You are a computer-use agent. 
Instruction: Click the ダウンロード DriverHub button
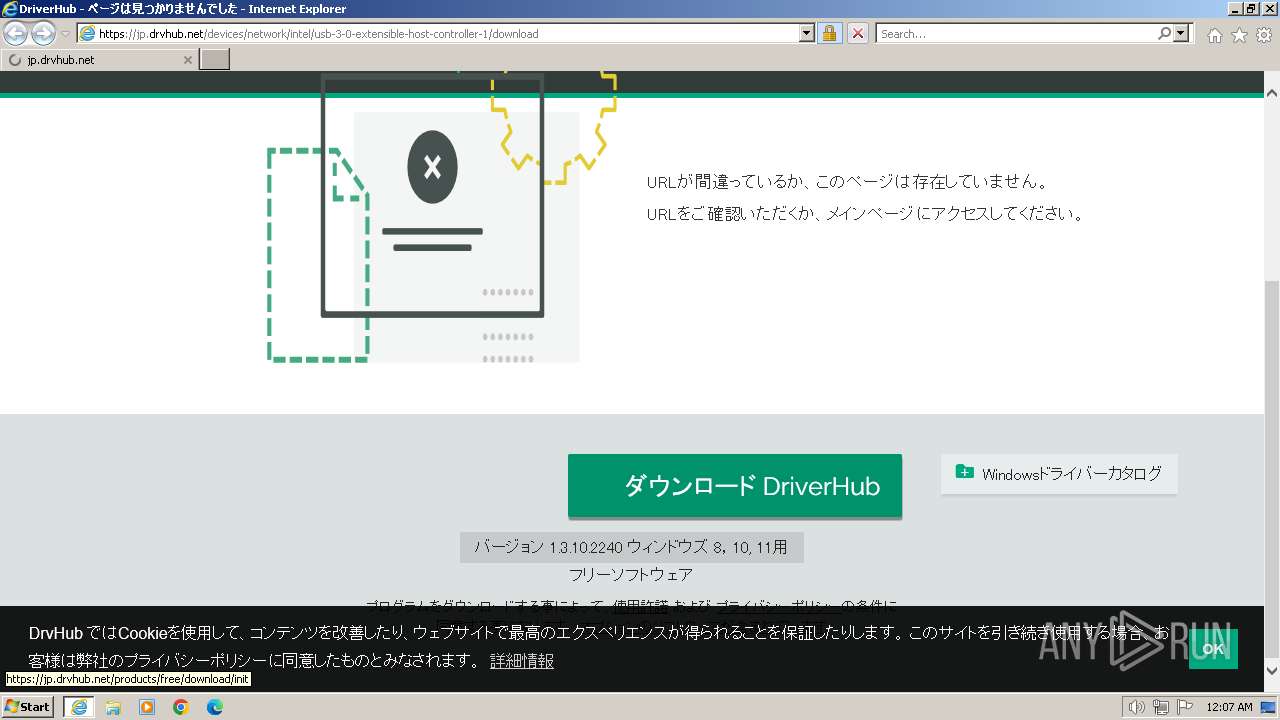point(735,486)
